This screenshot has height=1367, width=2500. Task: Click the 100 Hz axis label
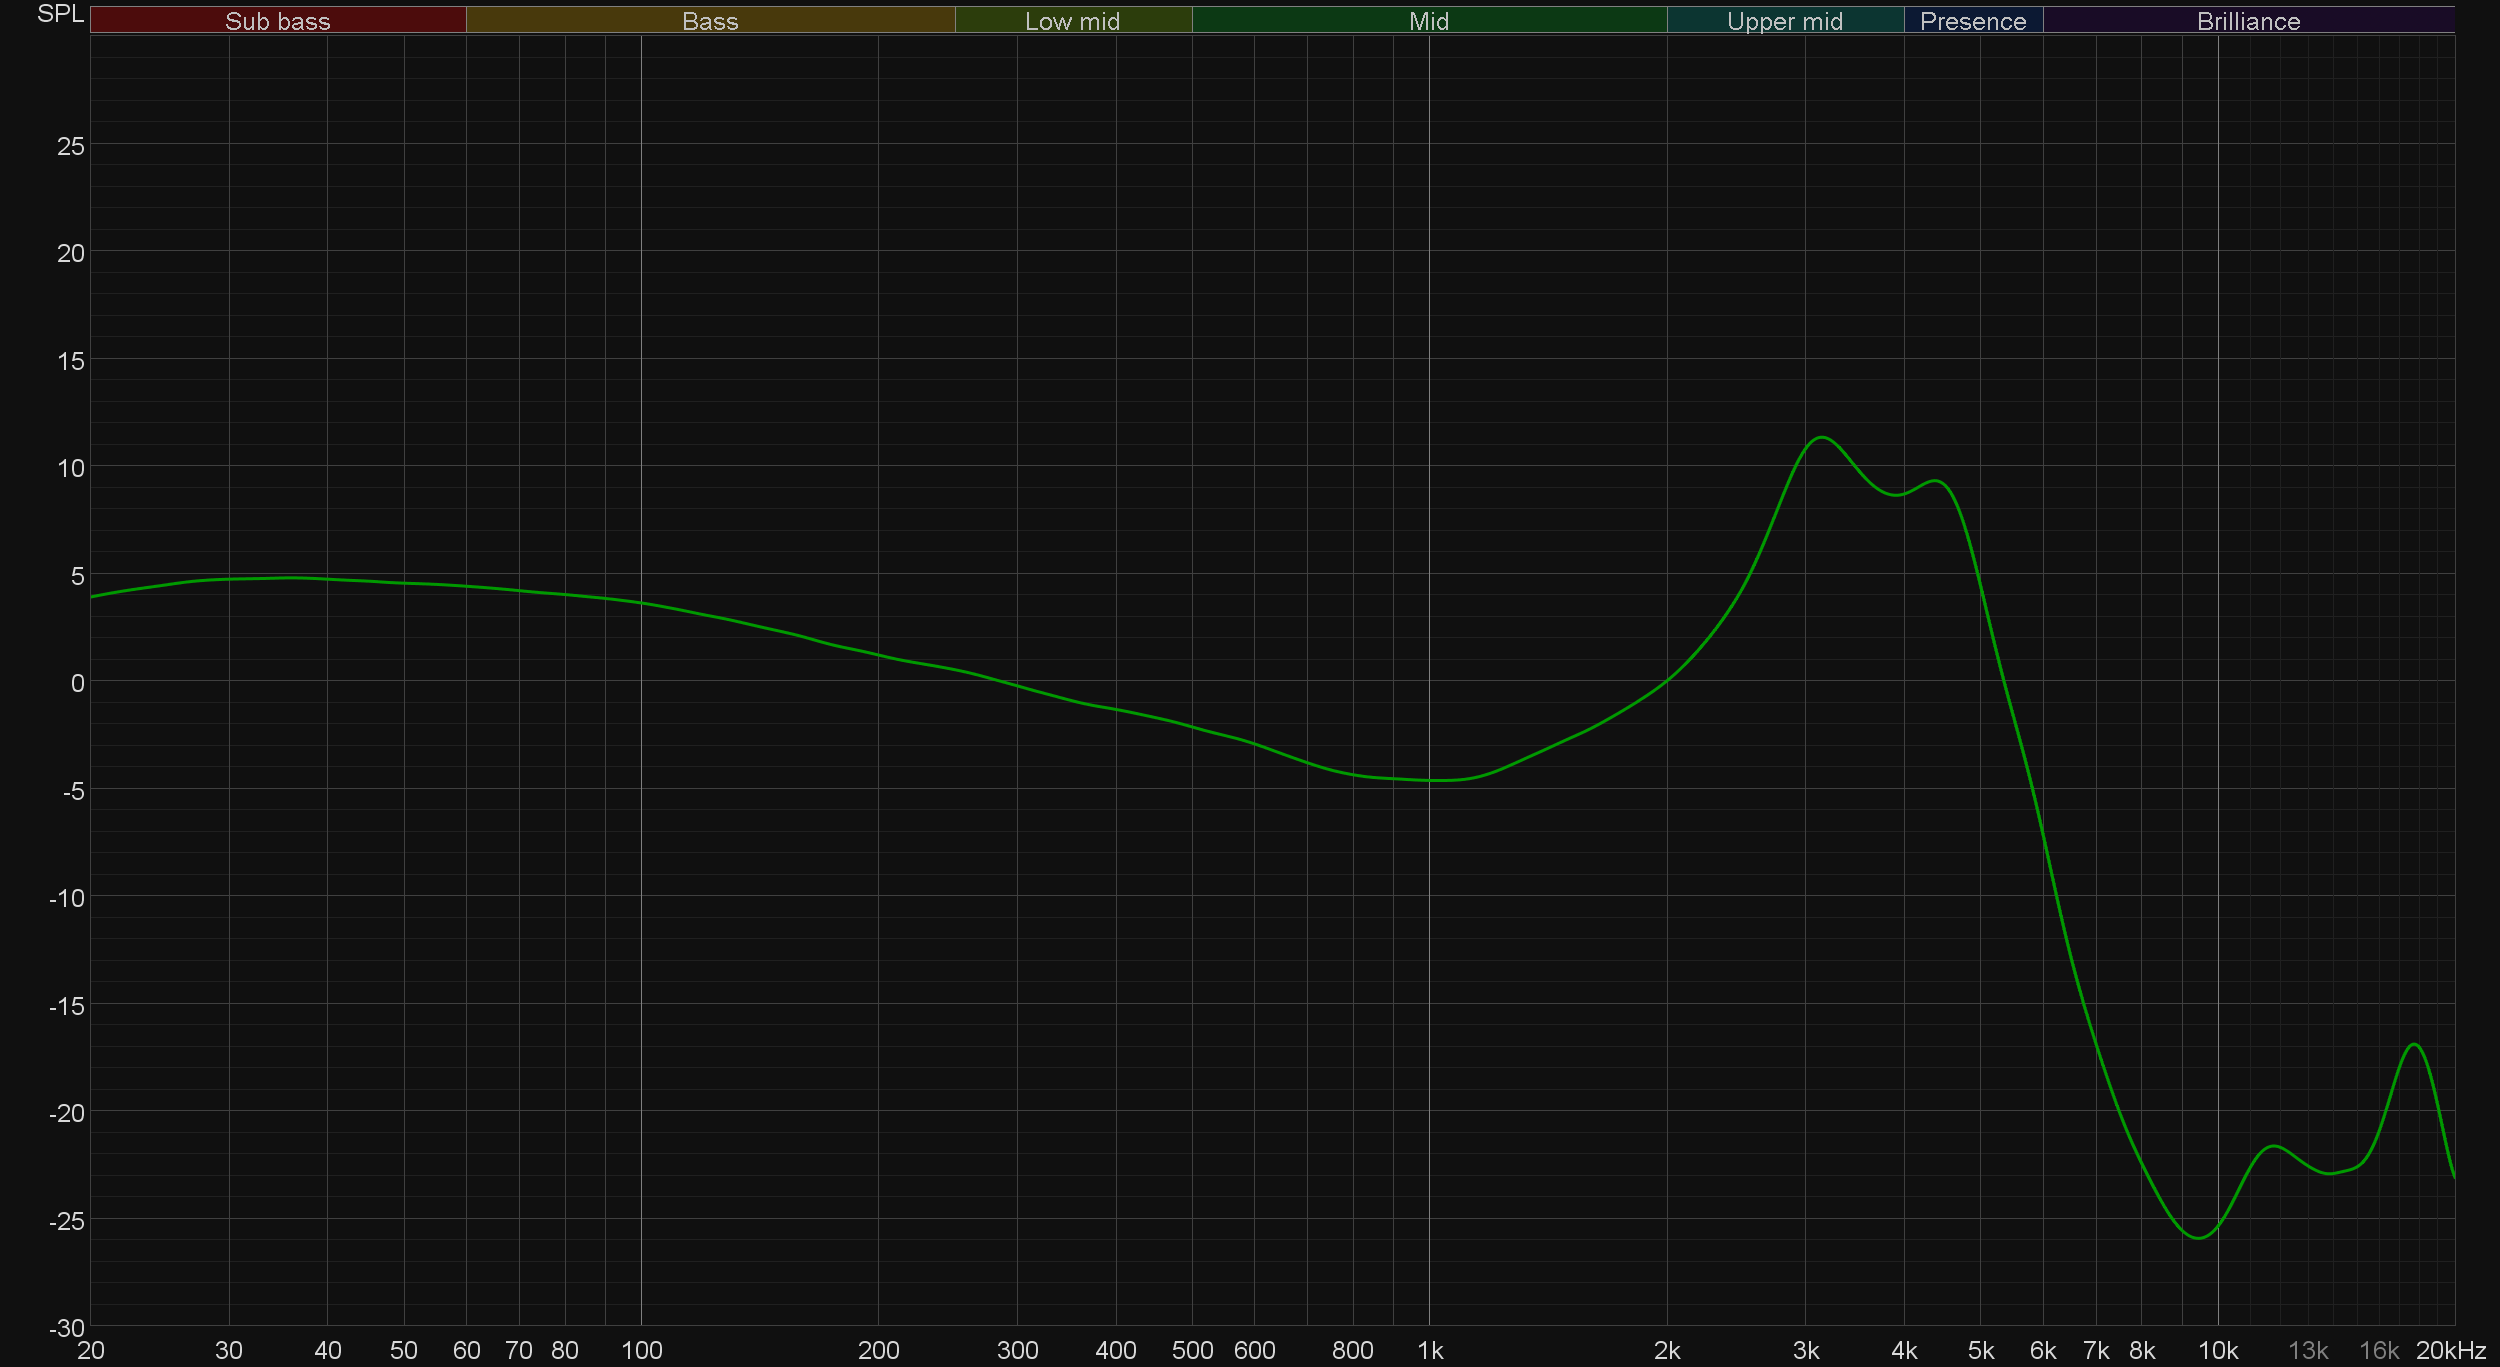click(641, 1351)
